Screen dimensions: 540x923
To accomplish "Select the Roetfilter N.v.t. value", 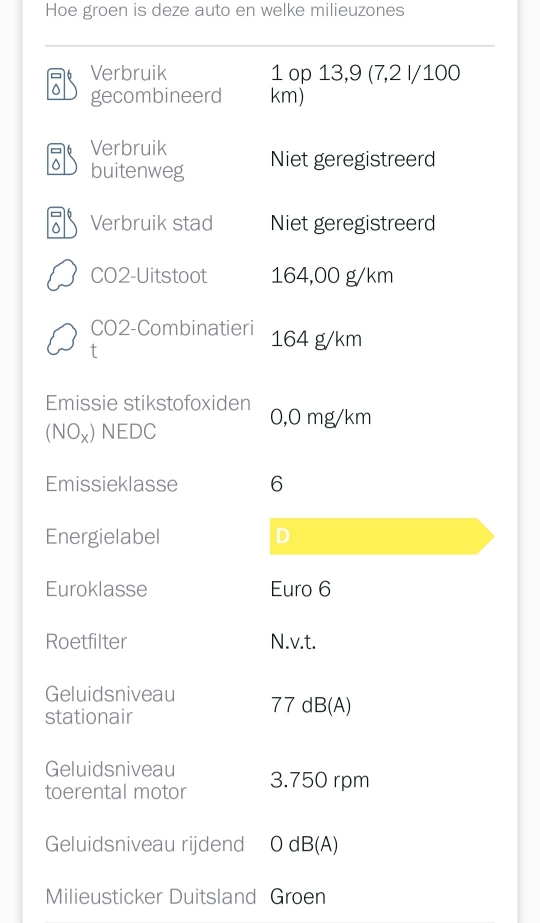I will (x=293, y=641).
